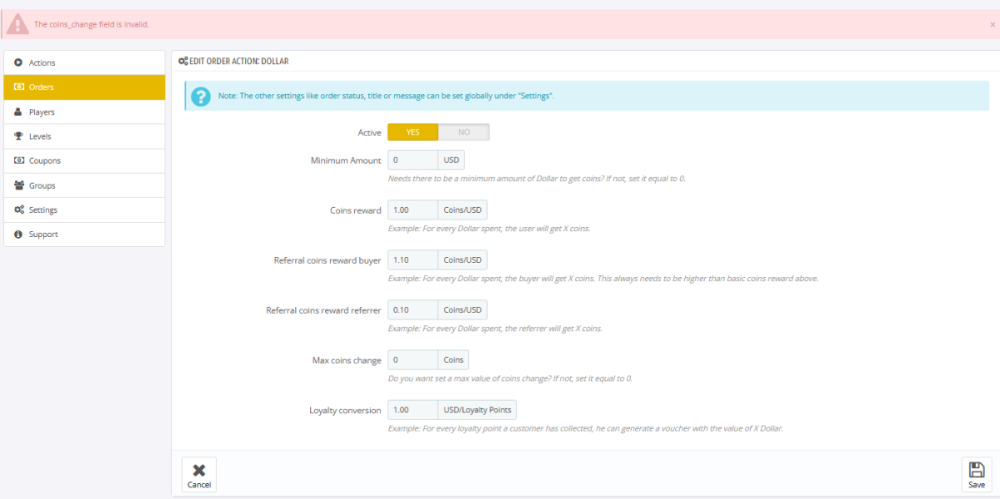Click the Settings gears icon
This screenshot has width=1000, height=499.
tap(18, 210)
